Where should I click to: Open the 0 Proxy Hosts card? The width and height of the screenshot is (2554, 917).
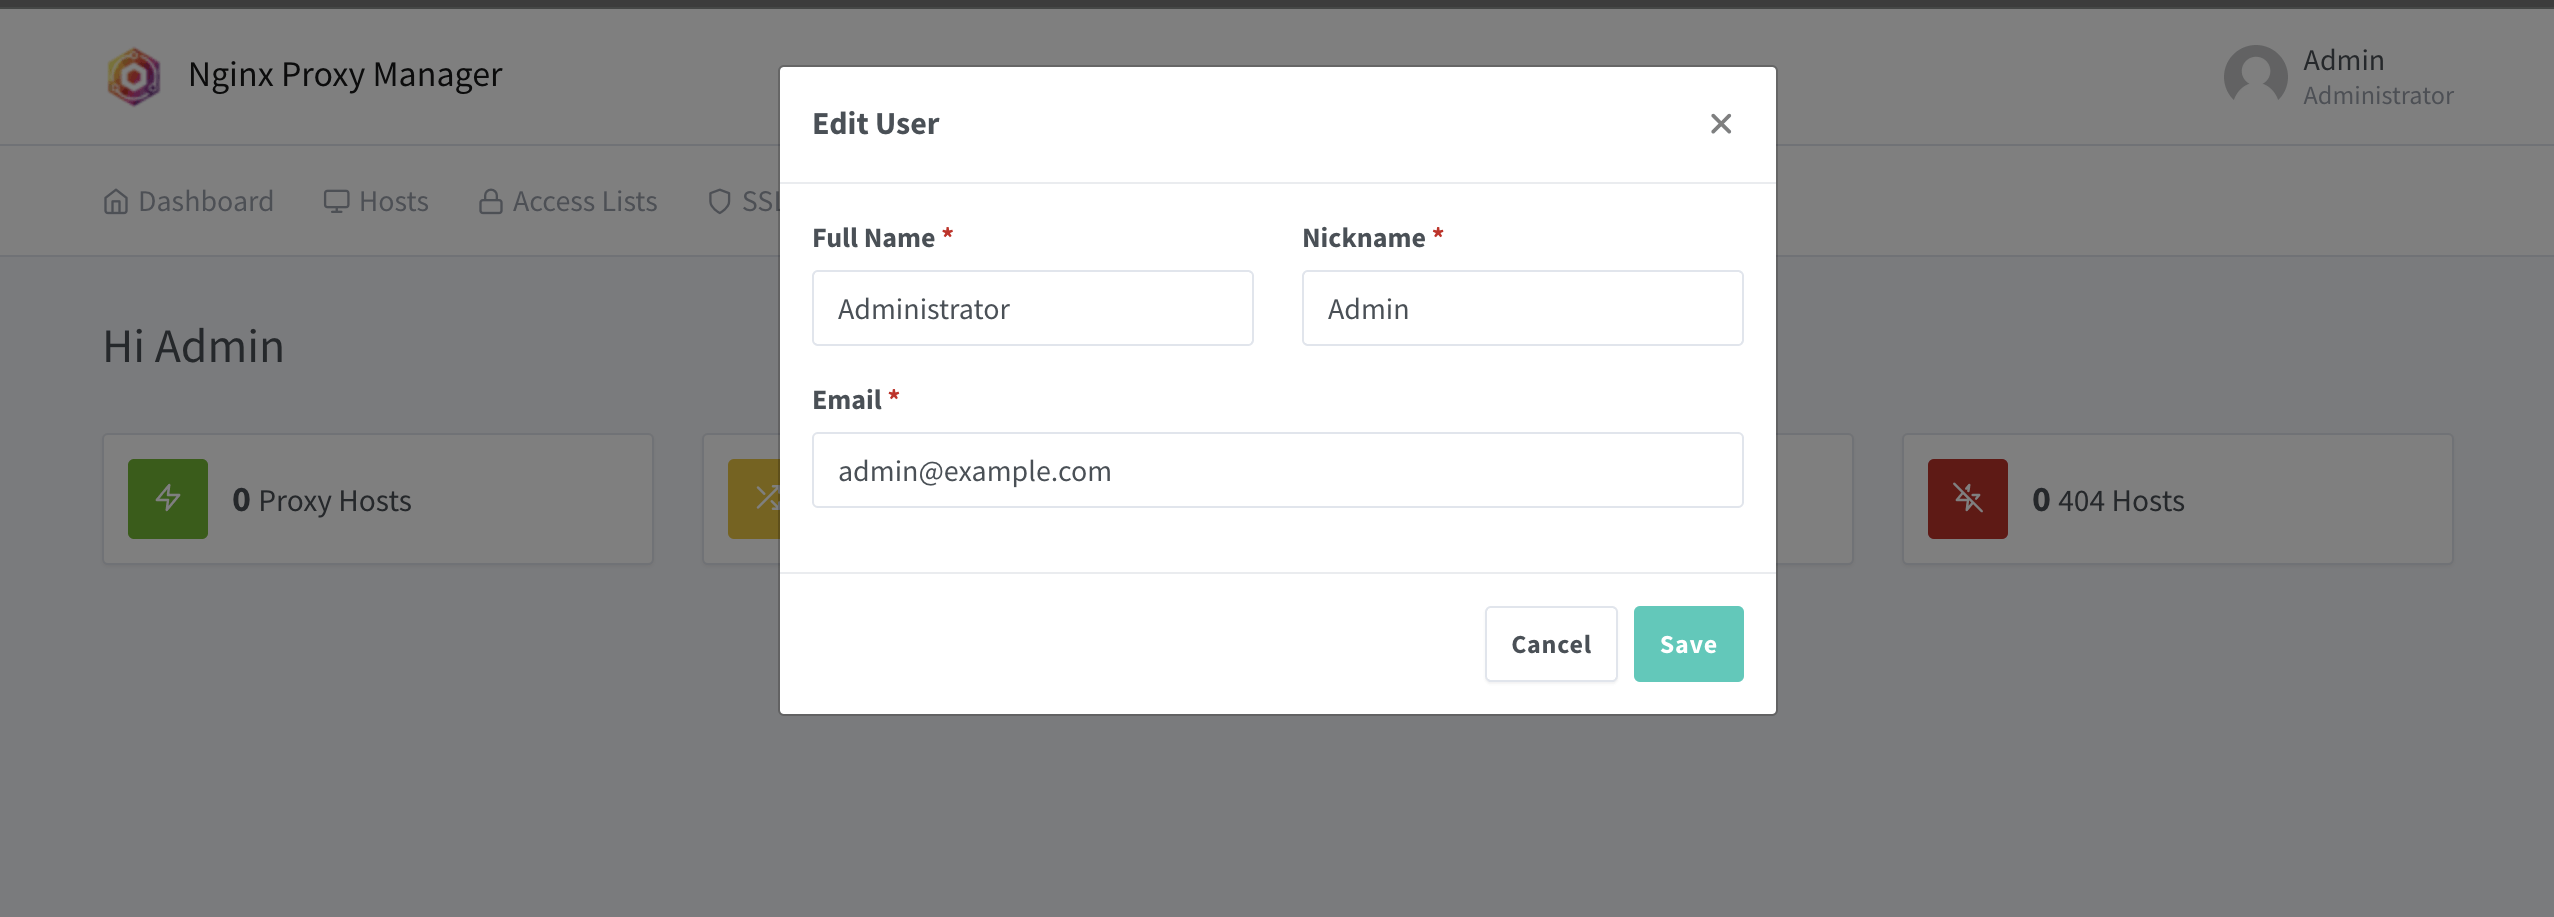pos(378,499)
